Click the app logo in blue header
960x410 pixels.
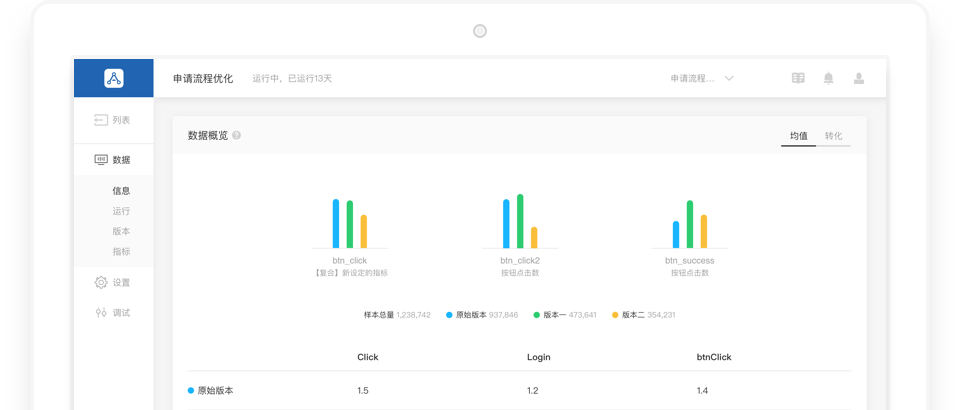coord(114,78)
